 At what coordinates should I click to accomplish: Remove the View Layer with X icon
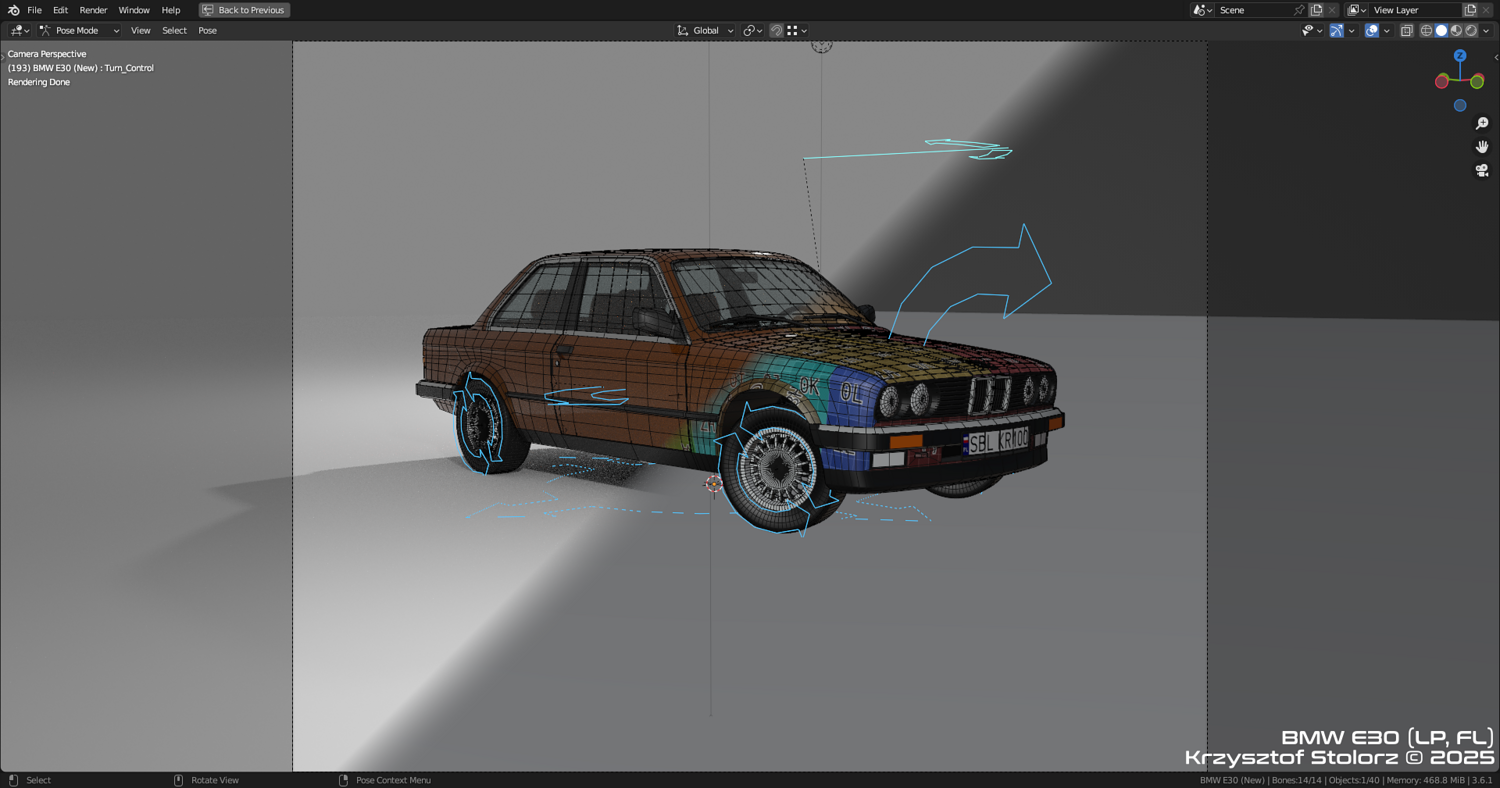pyautogui.click(x=1486, y=10)
